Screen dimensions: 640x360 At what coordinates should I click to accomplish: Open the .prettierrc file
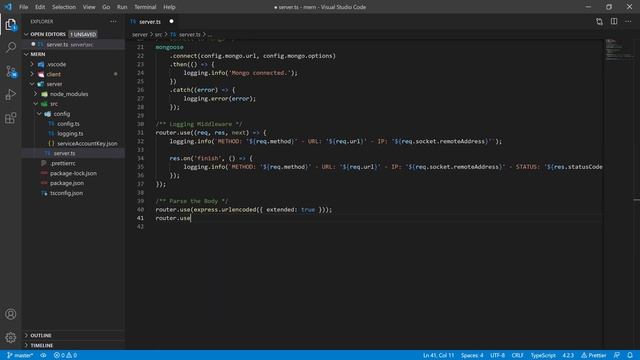point(62,163)
